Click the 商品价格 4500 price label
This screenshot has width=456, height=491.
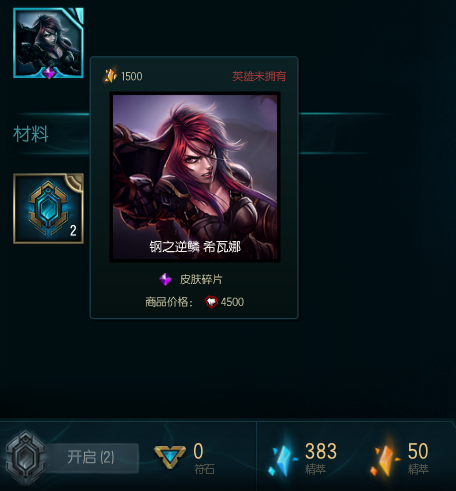pos(195,302)
